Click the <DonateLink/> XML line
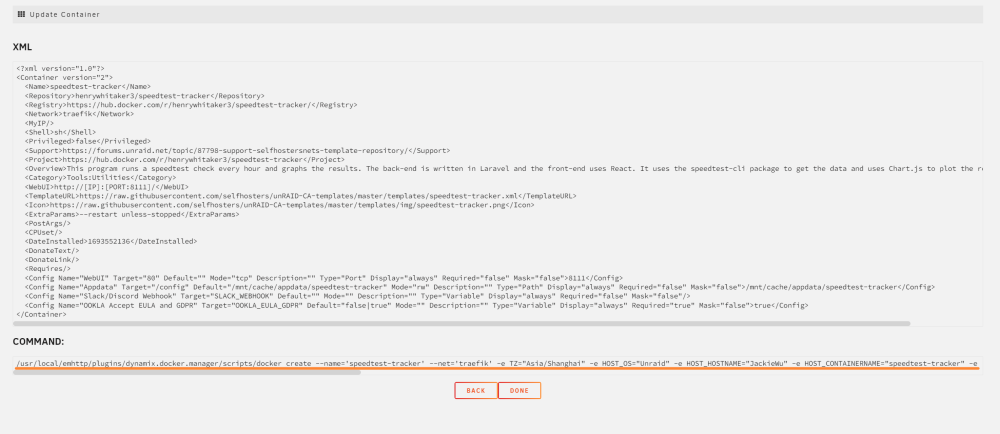 (x=52, y=260)
